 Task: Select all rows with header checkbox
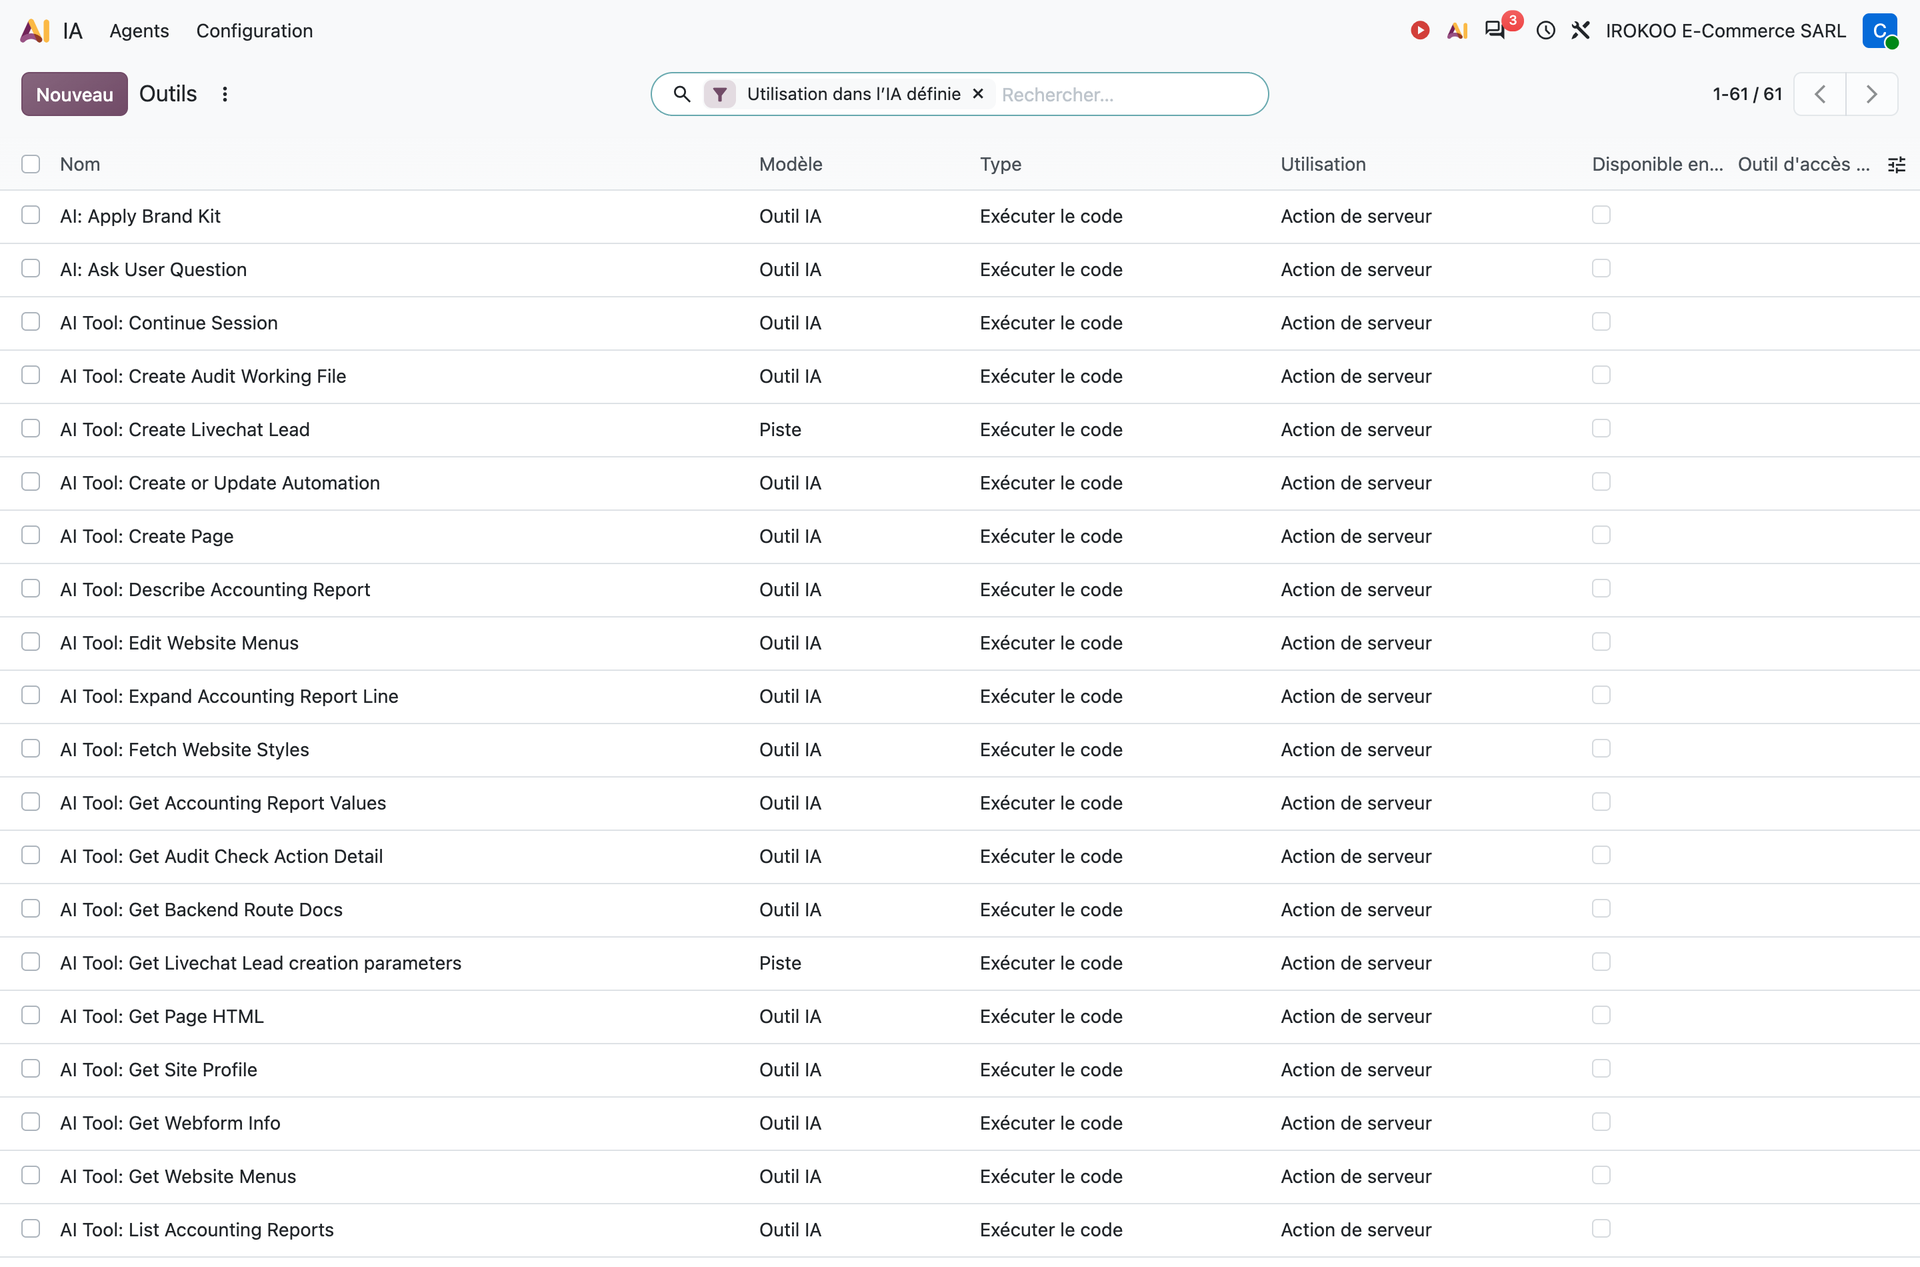(31, 164)
